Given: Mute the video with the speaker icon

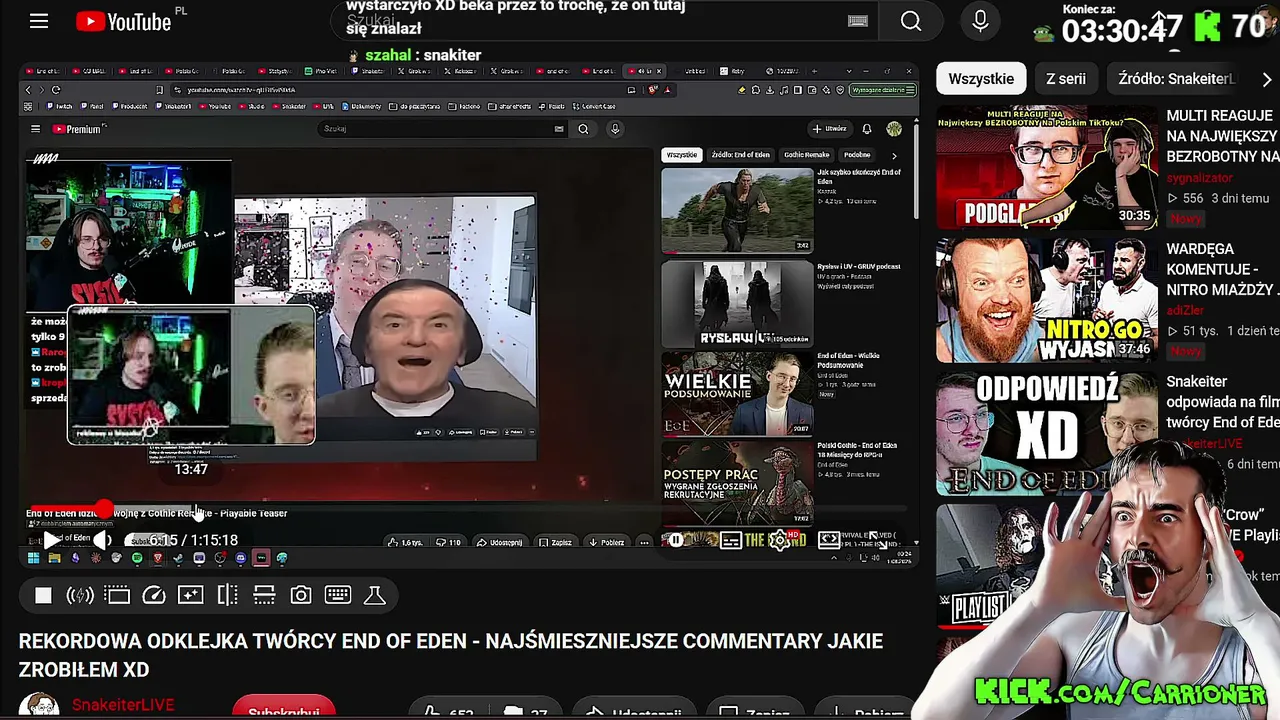Looking at the screenshot, I should pos(103,541).
